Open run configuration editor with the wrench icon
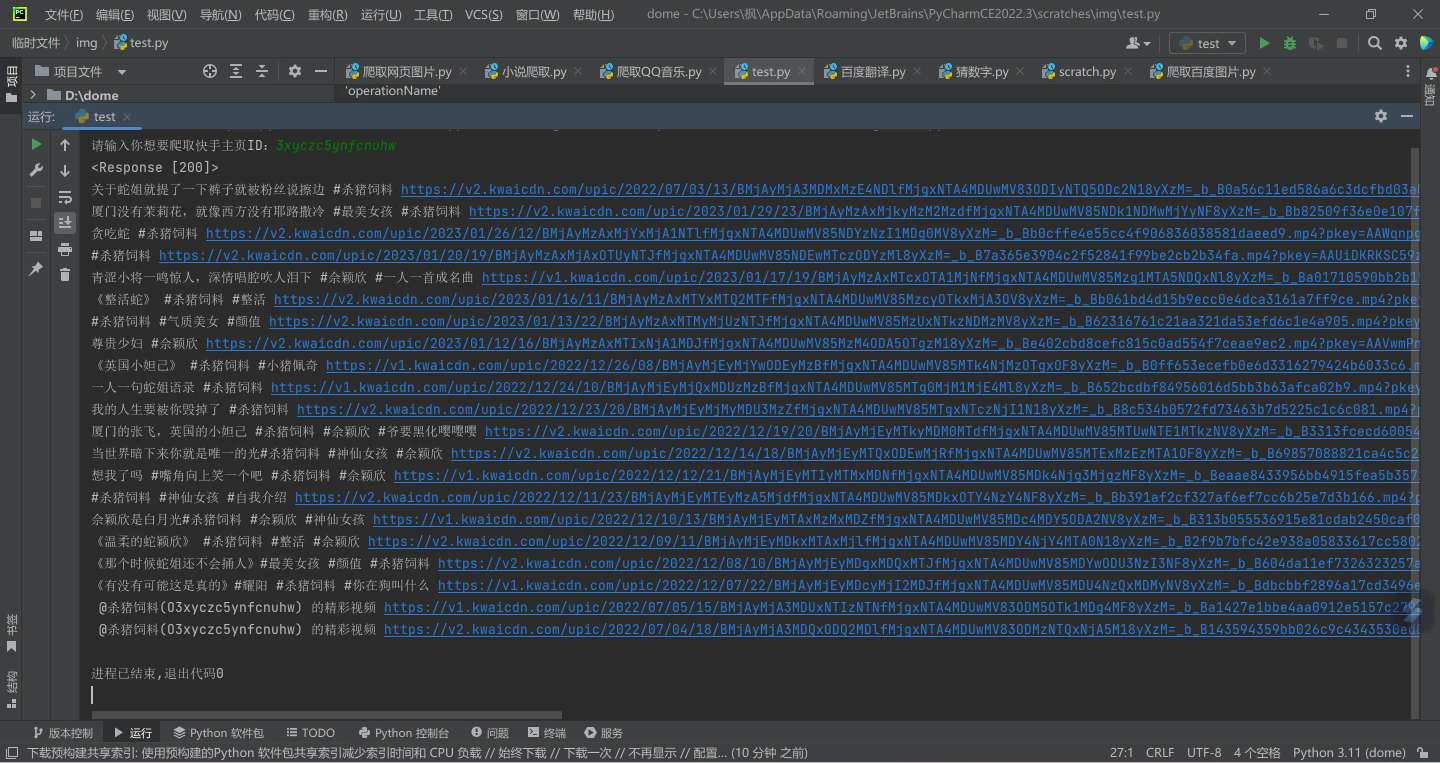1440x763 pixels. (x=36, y=168)
